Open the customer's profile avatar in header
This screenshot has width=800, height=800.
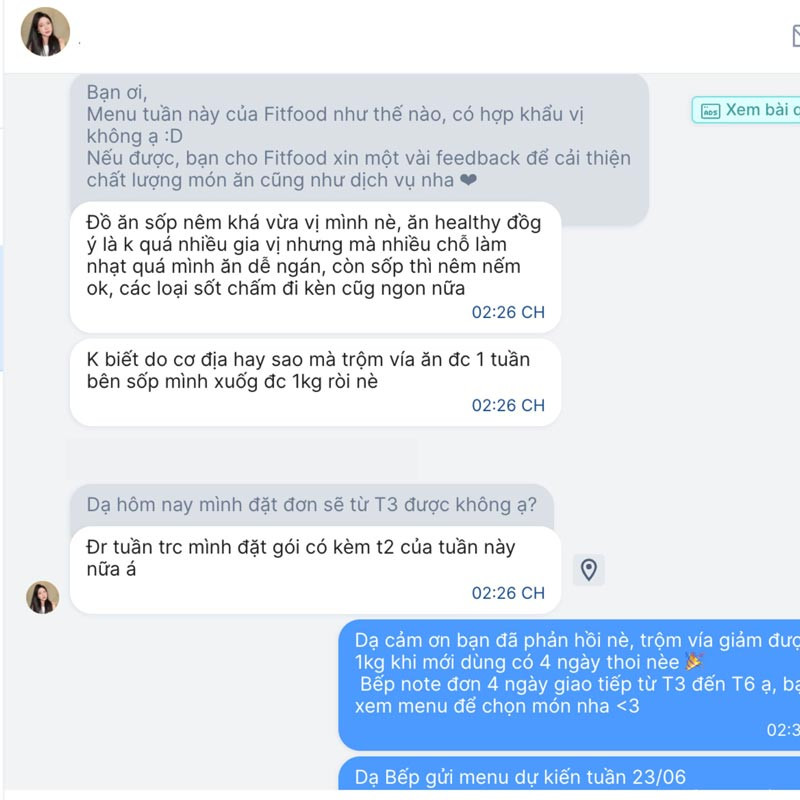[x=45, y=31]
